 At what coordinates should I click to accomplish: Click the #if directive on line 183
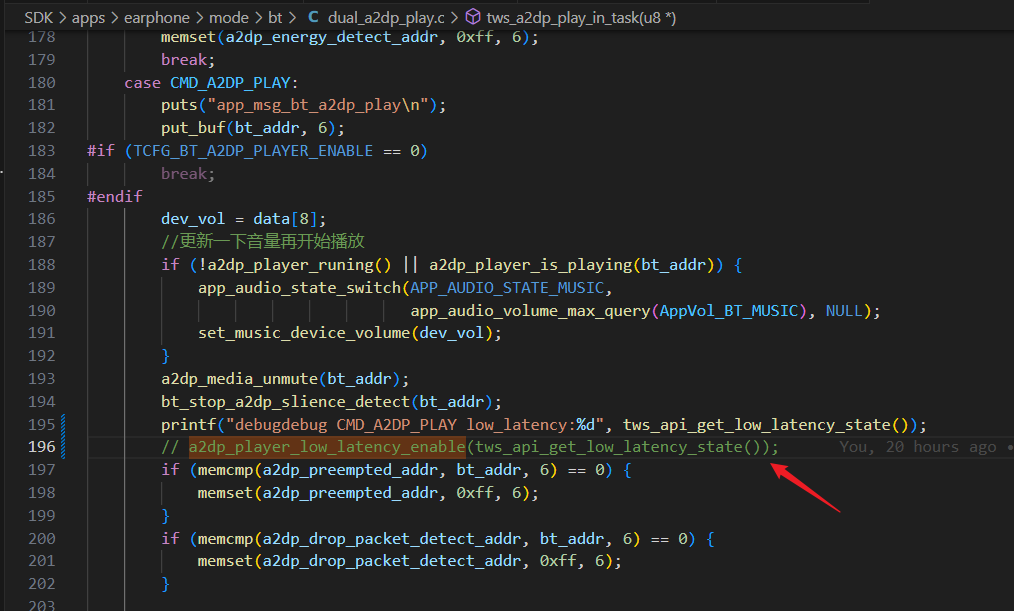(101, 151)
